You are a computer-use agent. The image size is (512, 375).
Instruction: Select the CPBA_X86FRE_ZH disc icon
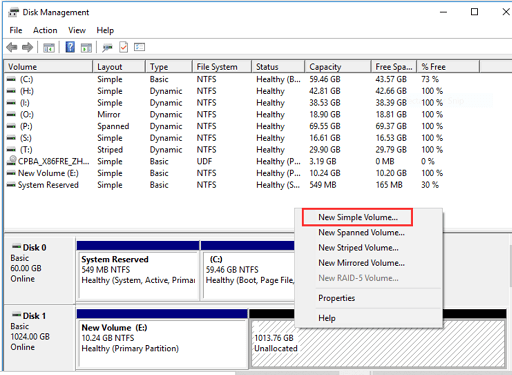(12, 160)
